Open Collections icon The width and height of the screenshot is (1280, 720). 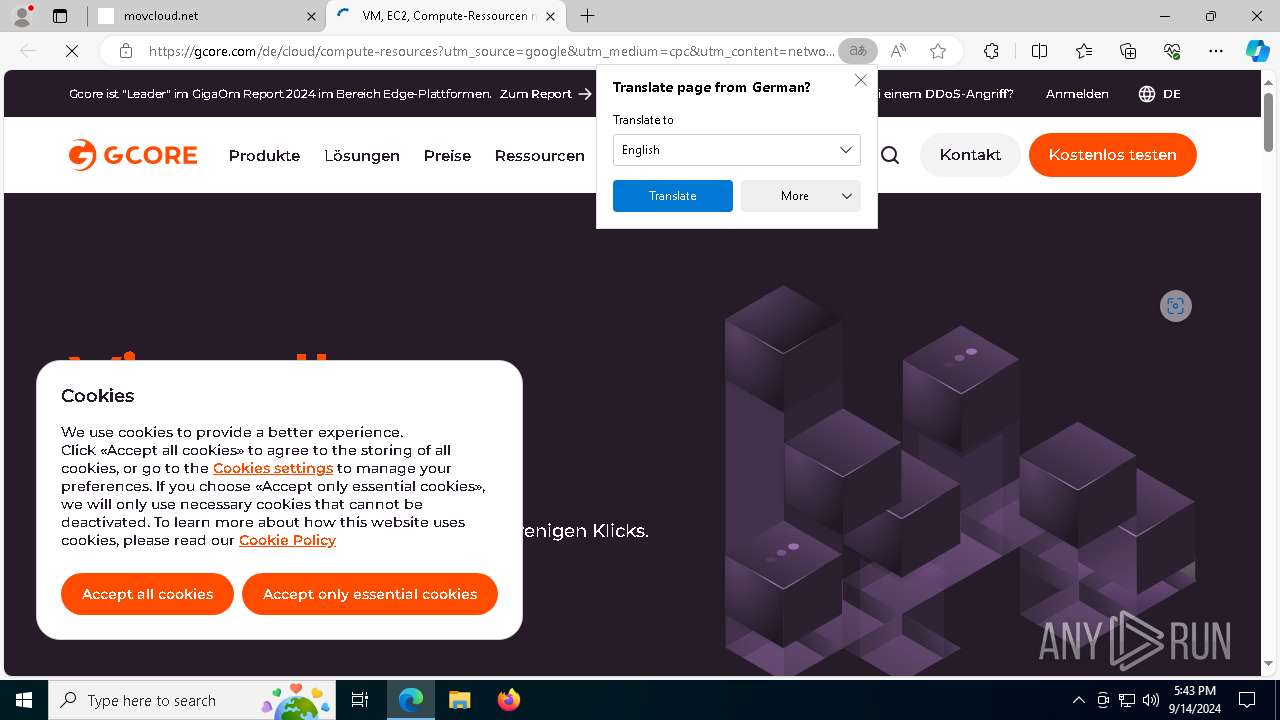click(1128, 51)
